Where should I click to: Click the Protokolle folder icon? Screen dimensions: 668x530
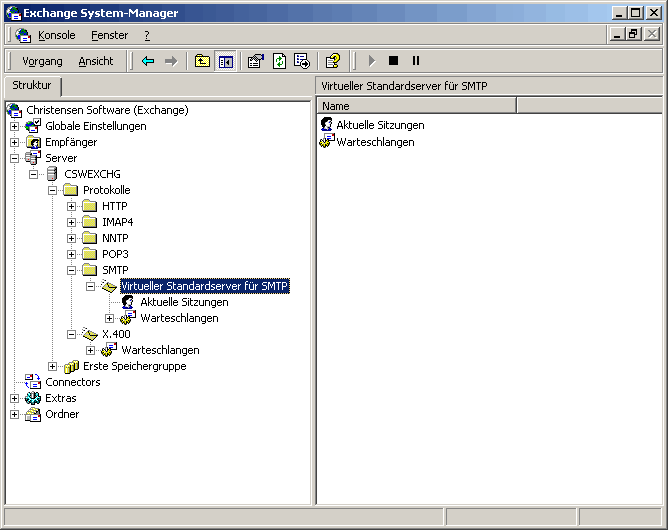(71, 190)
